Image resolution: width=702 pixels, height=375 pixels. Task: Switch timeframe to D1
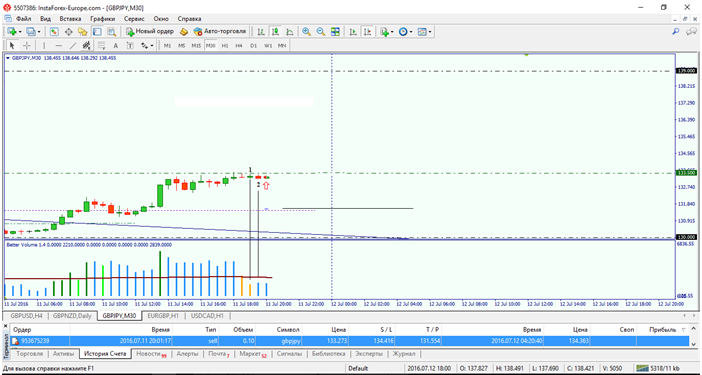click(x=253, y=46)
